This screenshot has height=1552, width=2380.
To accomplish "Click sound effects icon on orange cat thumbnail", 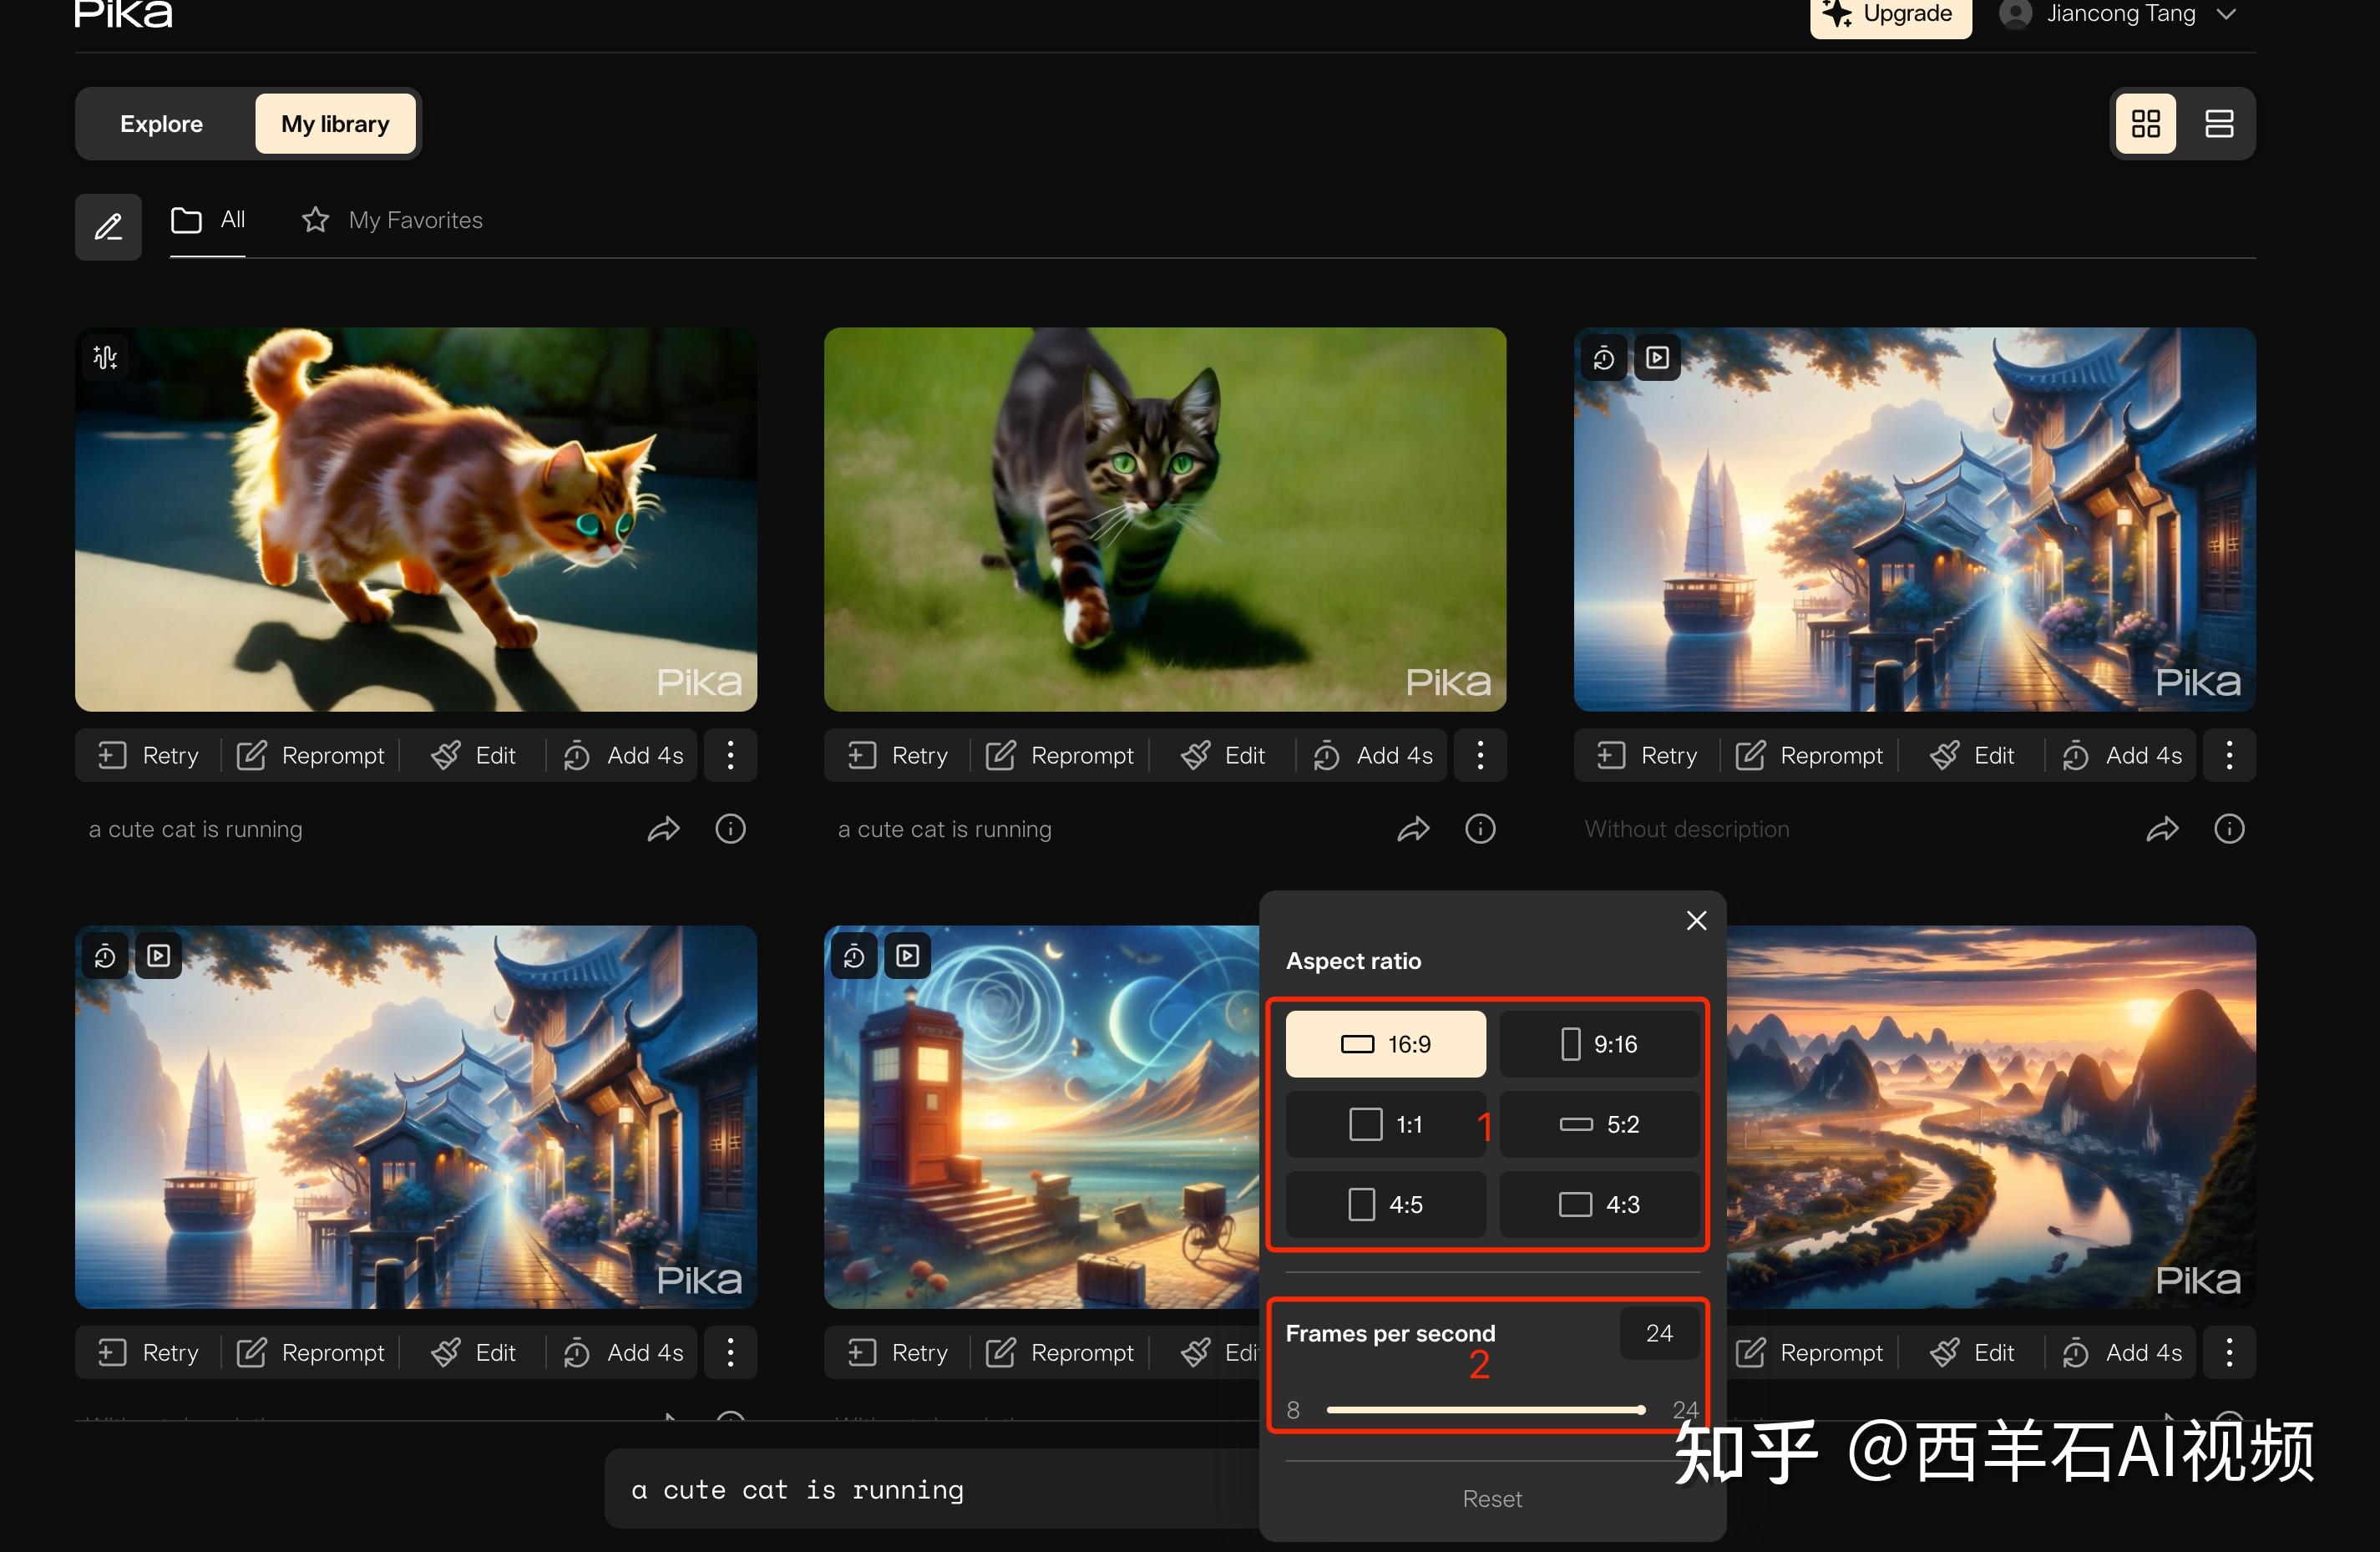I will coord(105,357).
